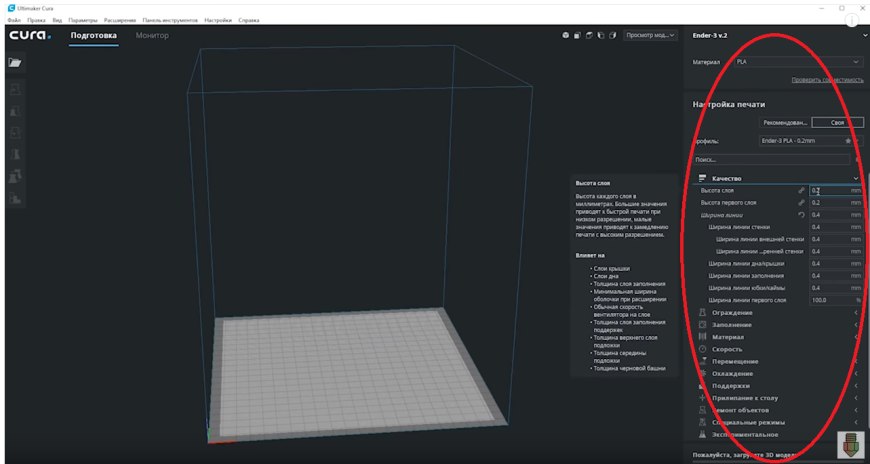The image size is (870, 464).
Task: Expand the Ремонт объектов section
Action: 777,410
